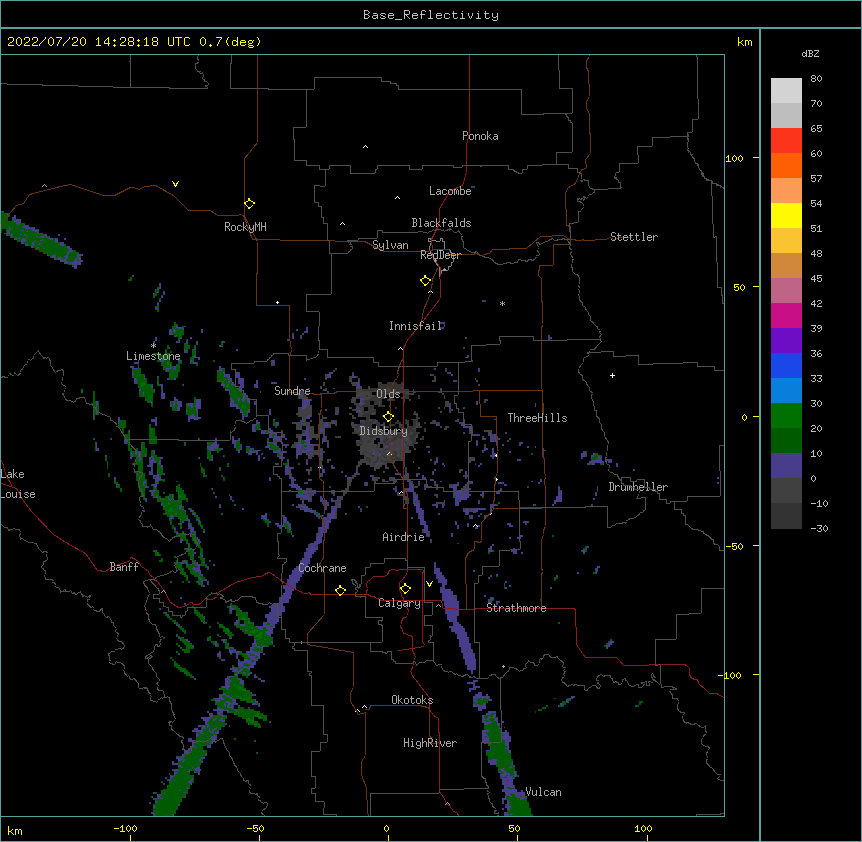Viewport: 862px width, 842px height.
Task: Click the Okotoks label
Action: (412, 700)
